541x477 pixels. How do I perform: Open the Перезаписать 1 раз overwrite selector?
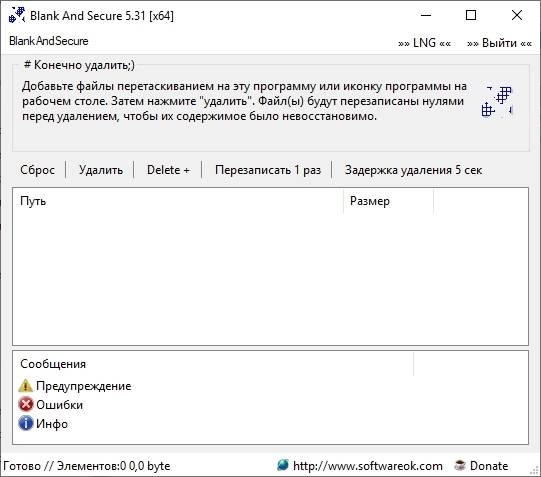(x=268, y=170)
